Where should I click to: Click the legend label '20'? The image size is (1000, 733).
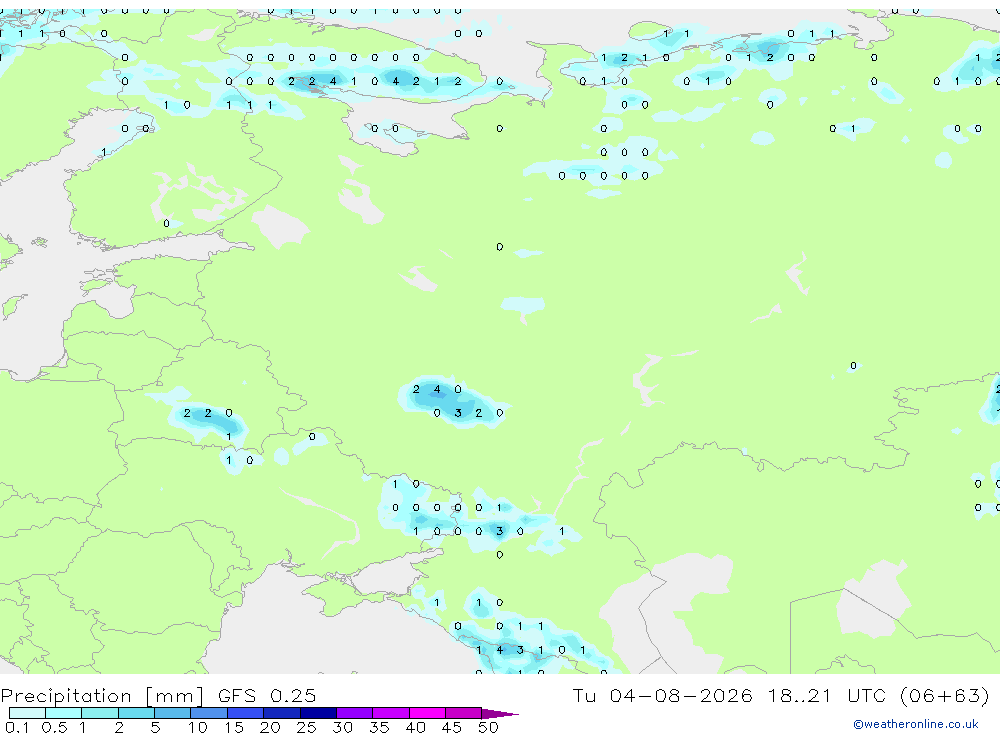[270, 727]
